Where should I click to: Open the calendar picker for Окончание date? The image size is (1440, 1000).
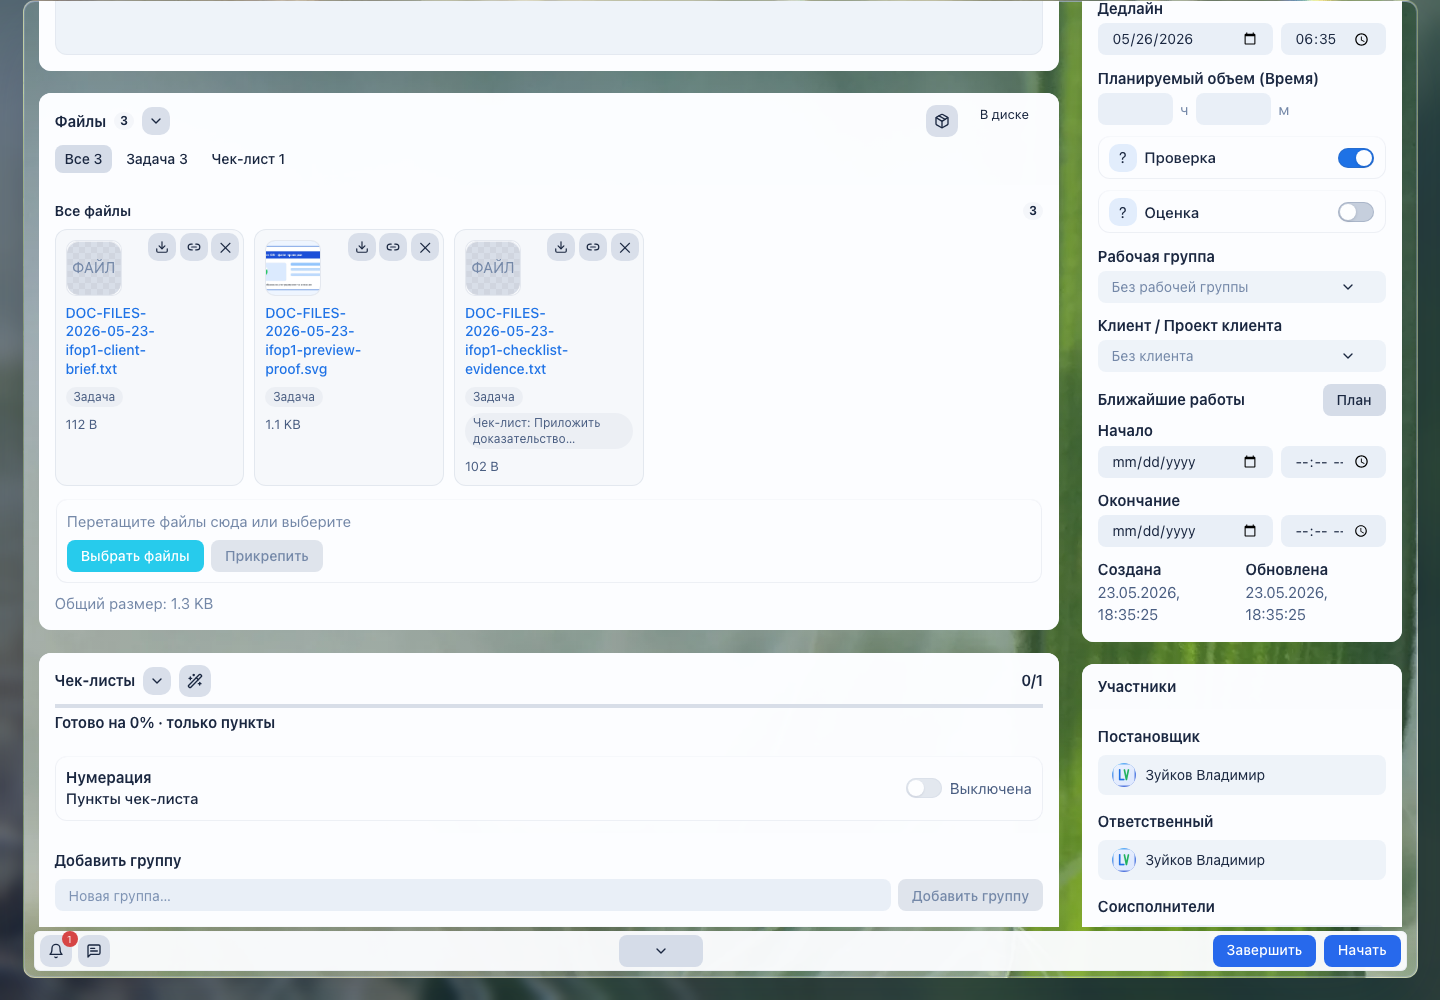[1250, 531]
